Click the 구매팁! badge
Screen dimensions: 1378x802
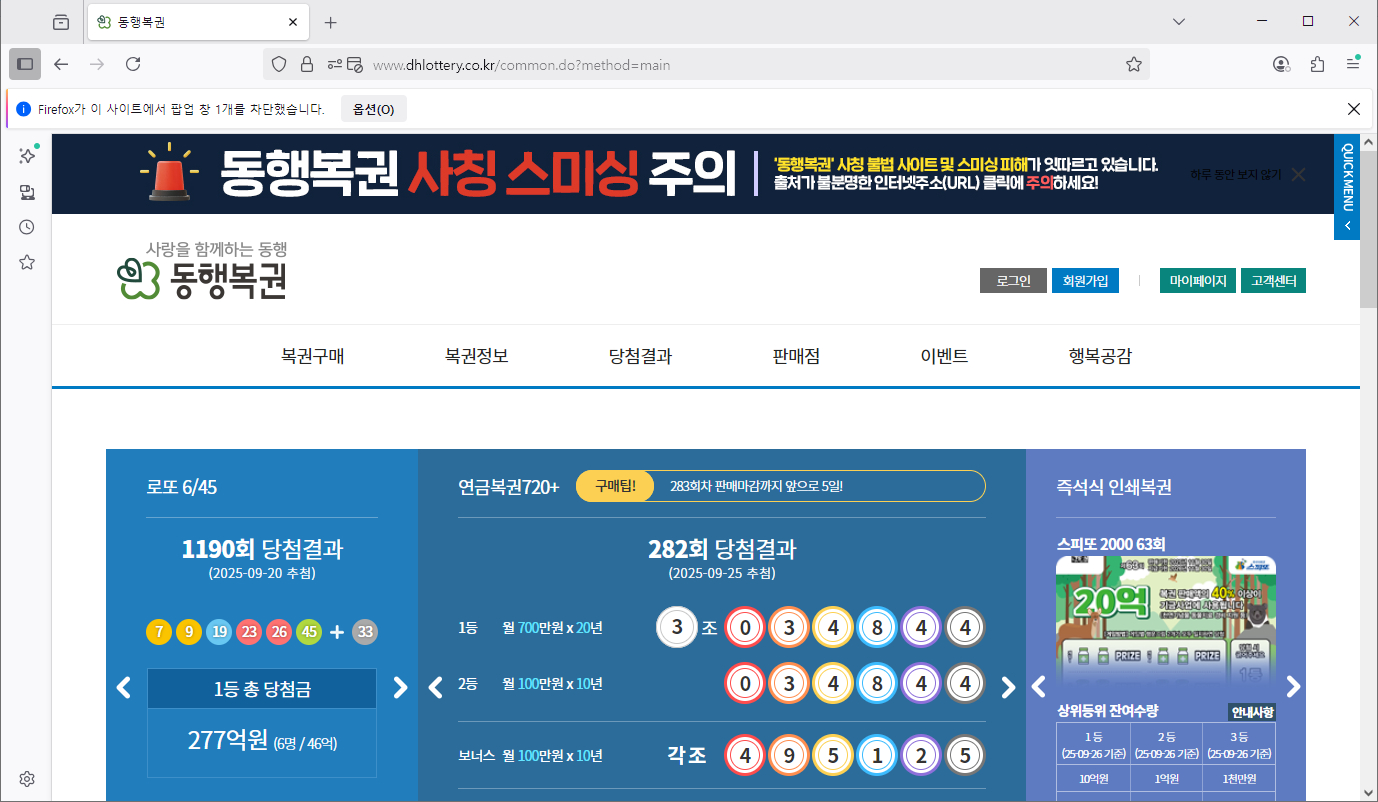(615, 486)
